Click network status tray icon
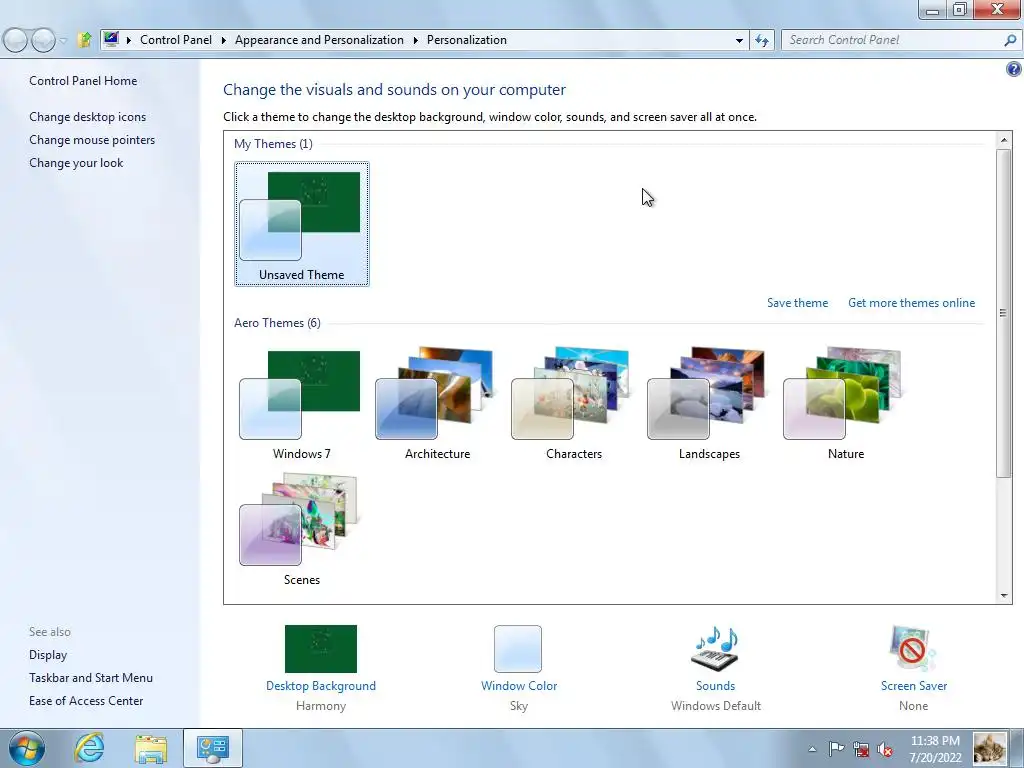 coord(861,749)
